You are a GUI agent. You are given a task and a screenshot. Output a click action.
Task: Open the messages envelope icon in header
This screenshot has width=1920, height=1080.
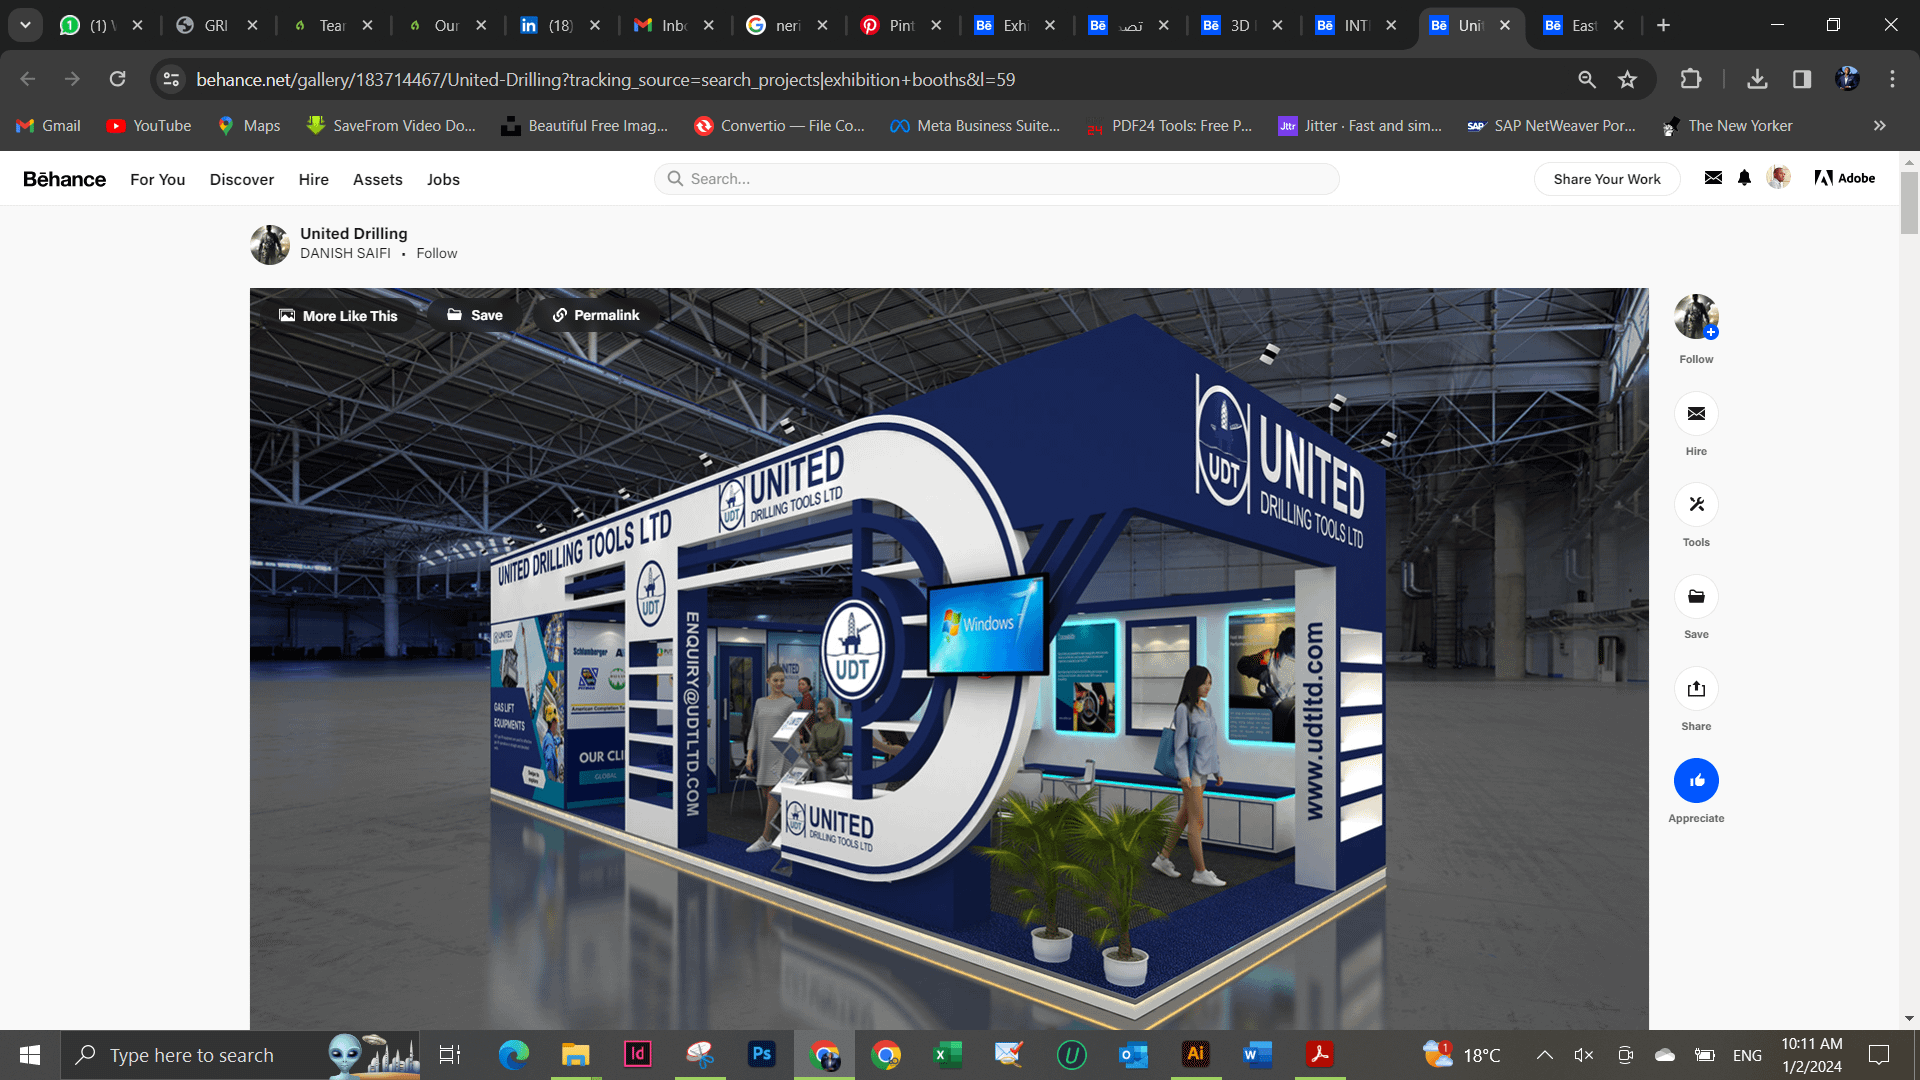[1713, 178]
